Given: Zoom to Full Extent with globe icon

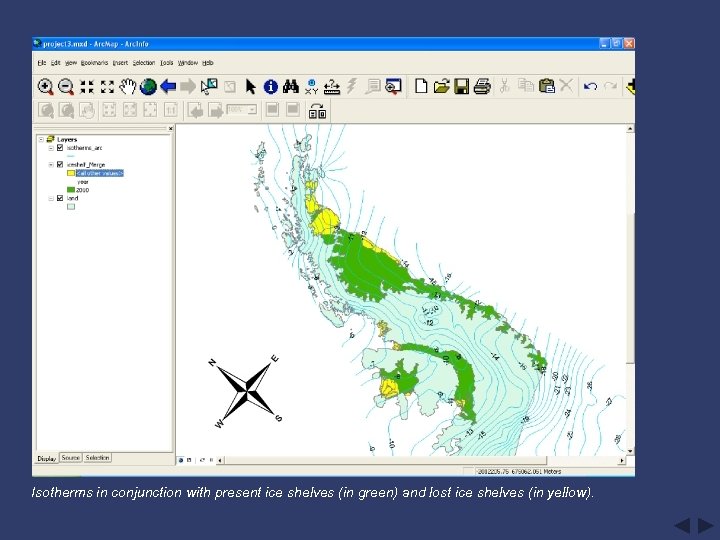Looking at the screenshot, I should tap(148, 86).
